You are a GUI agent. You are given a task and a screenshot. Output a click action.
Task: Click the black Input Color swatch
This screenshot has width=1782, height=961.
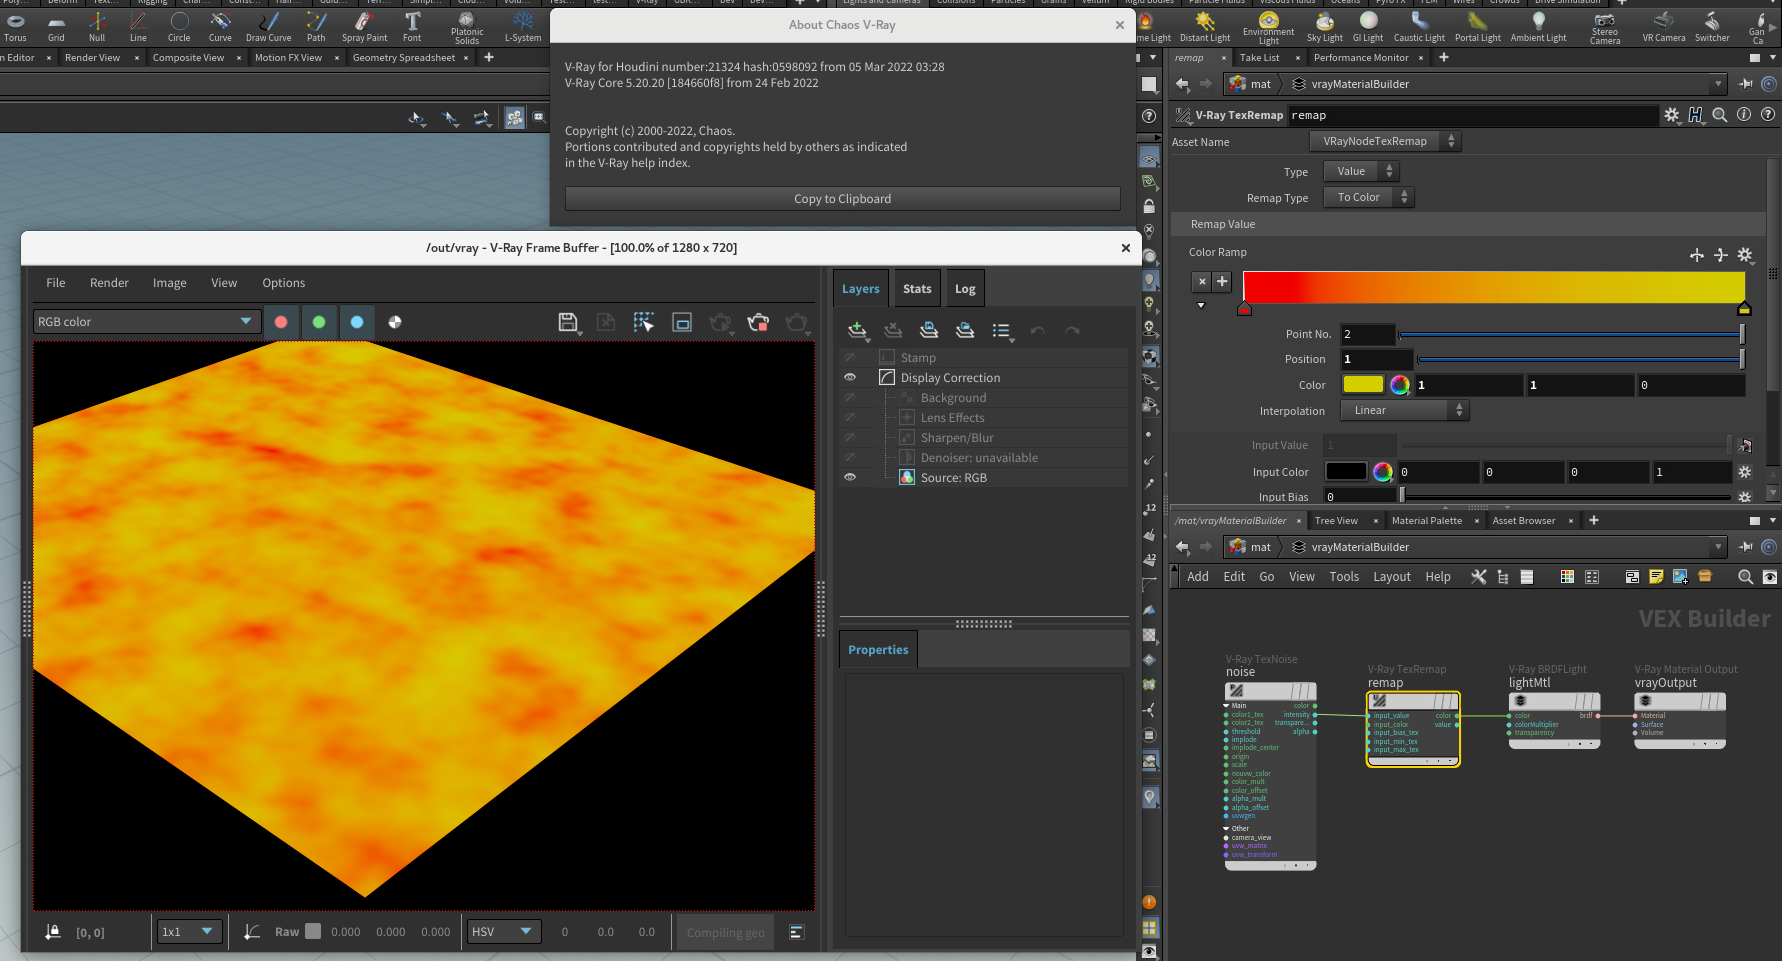pos(1346,472)
